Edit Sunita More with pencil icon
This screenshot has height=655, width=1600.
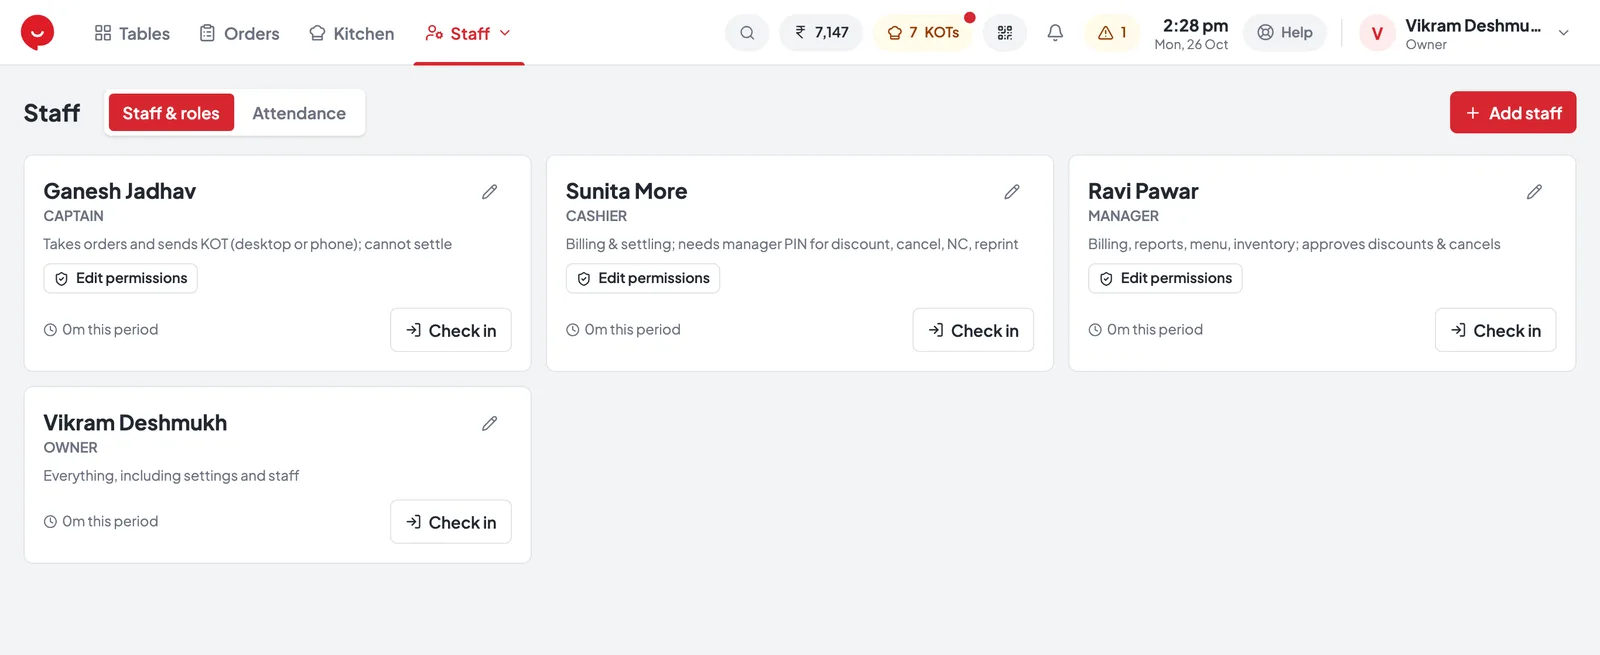(1012, 192)
